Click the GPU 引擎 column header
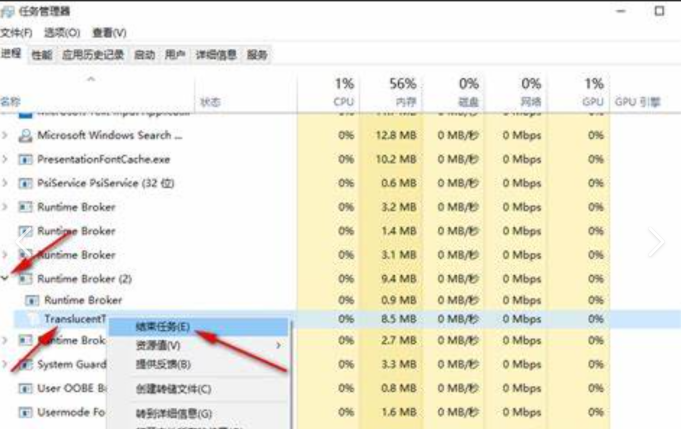 638,102
